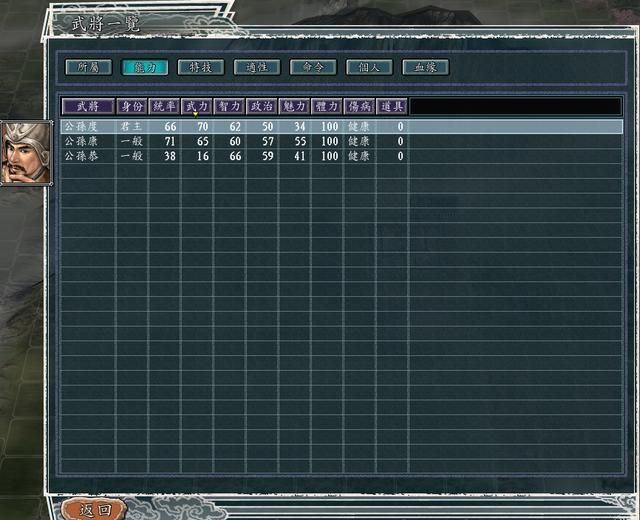Show the 個人 tab
Image resolution: width=640 pixels, height=520 pixels.
click(369, 67)
